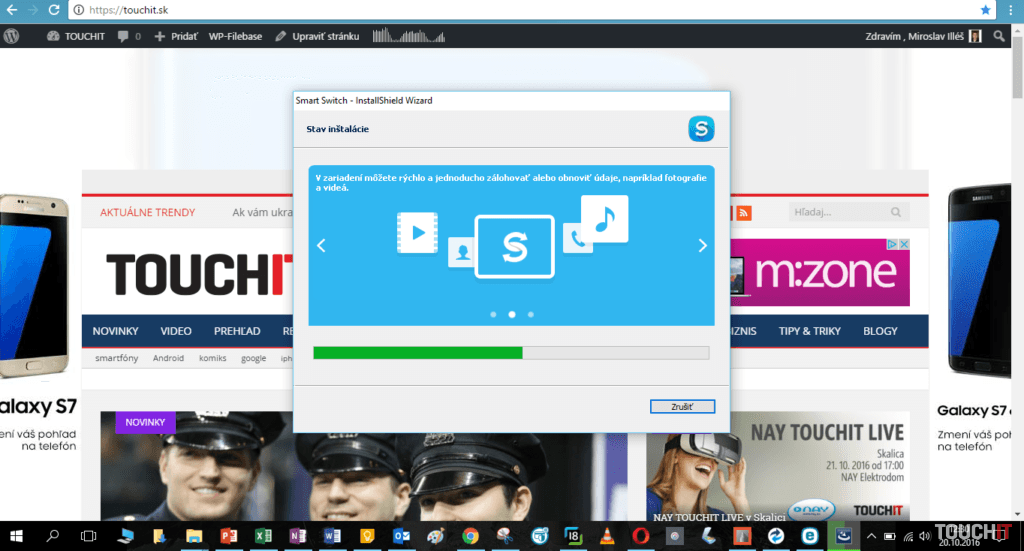Select the third carousel dot indicator
Screen dimensions: 1024x551
(530, 314)
